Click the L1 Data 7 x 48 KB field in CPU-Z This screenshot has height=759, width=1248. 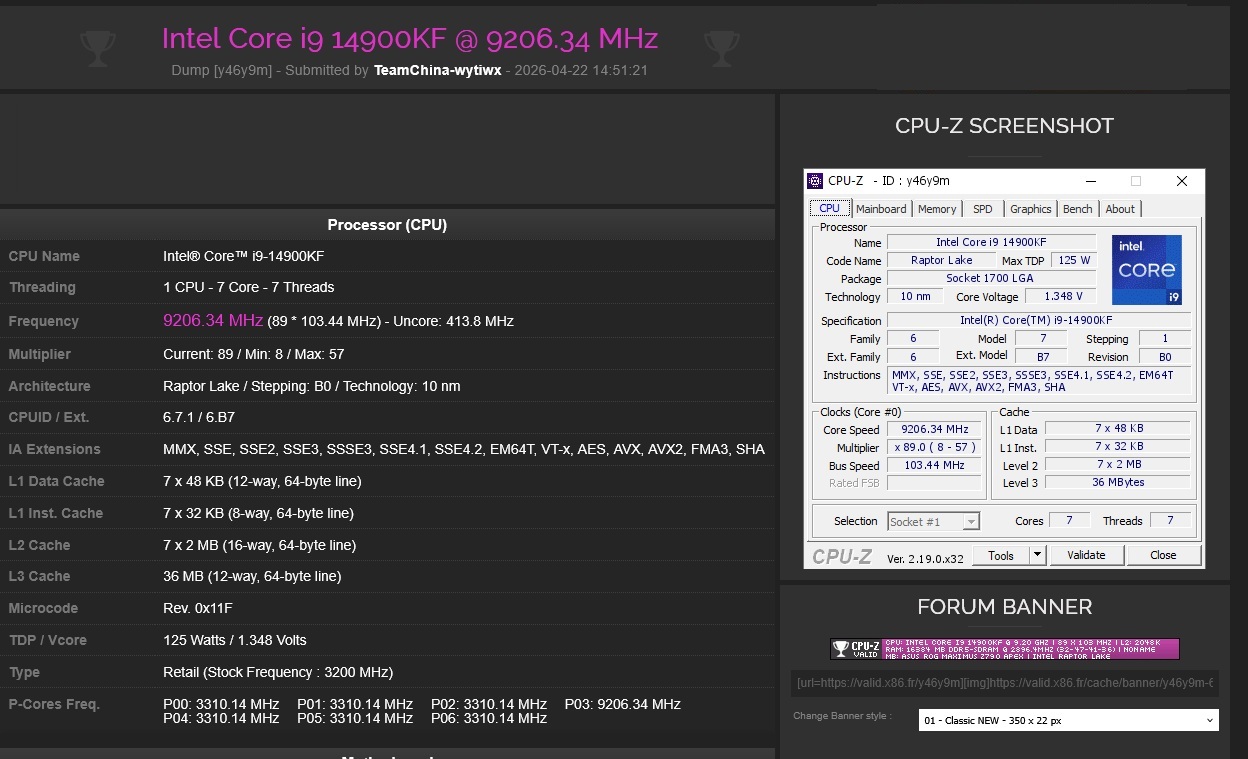point(1118,429)
